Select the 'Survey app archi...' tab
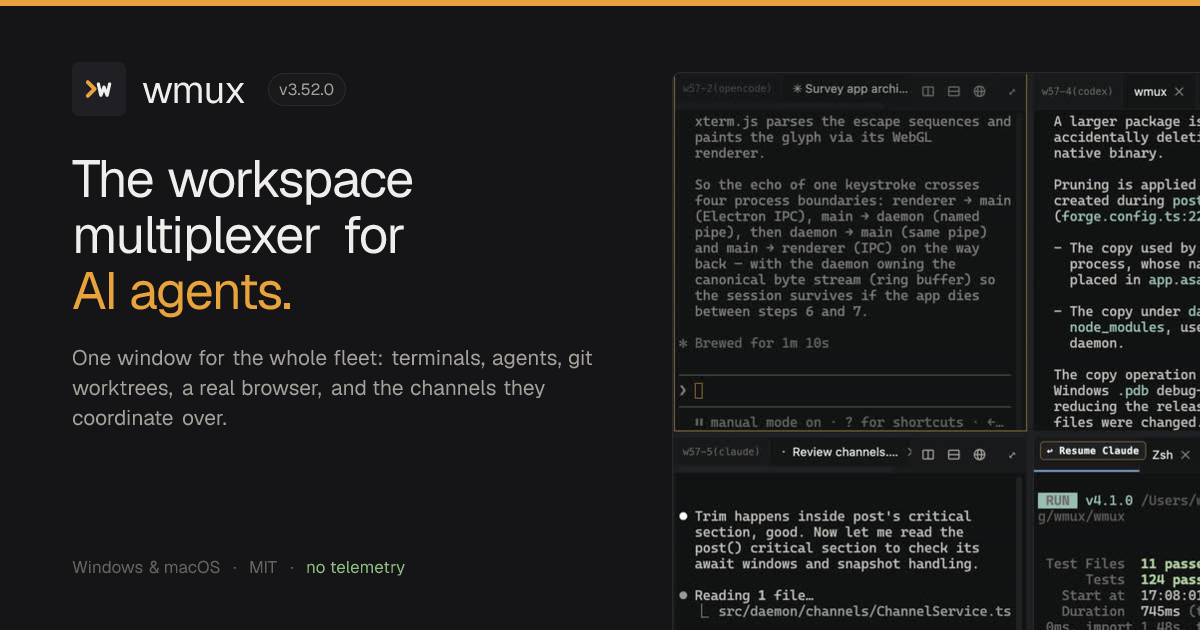Viewport: 1200px width, 630px height. click(x=850, y=89)
